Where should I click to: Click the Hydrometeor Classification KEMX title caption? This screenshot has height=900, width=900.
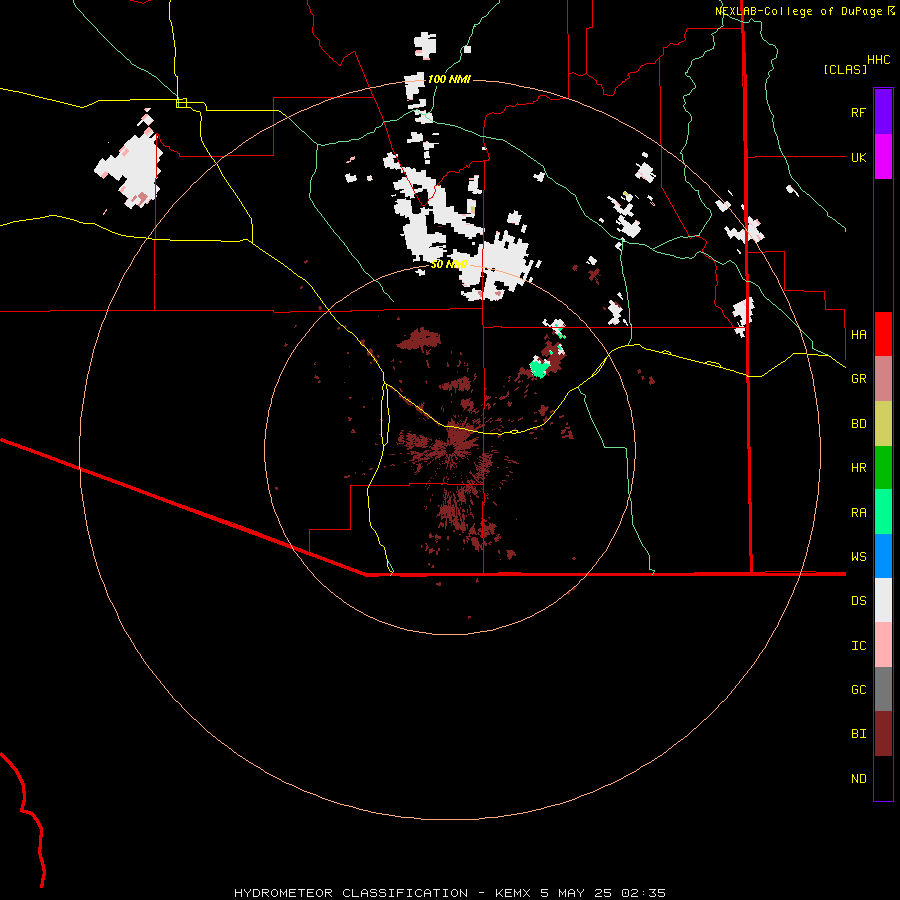coord(450,893)
